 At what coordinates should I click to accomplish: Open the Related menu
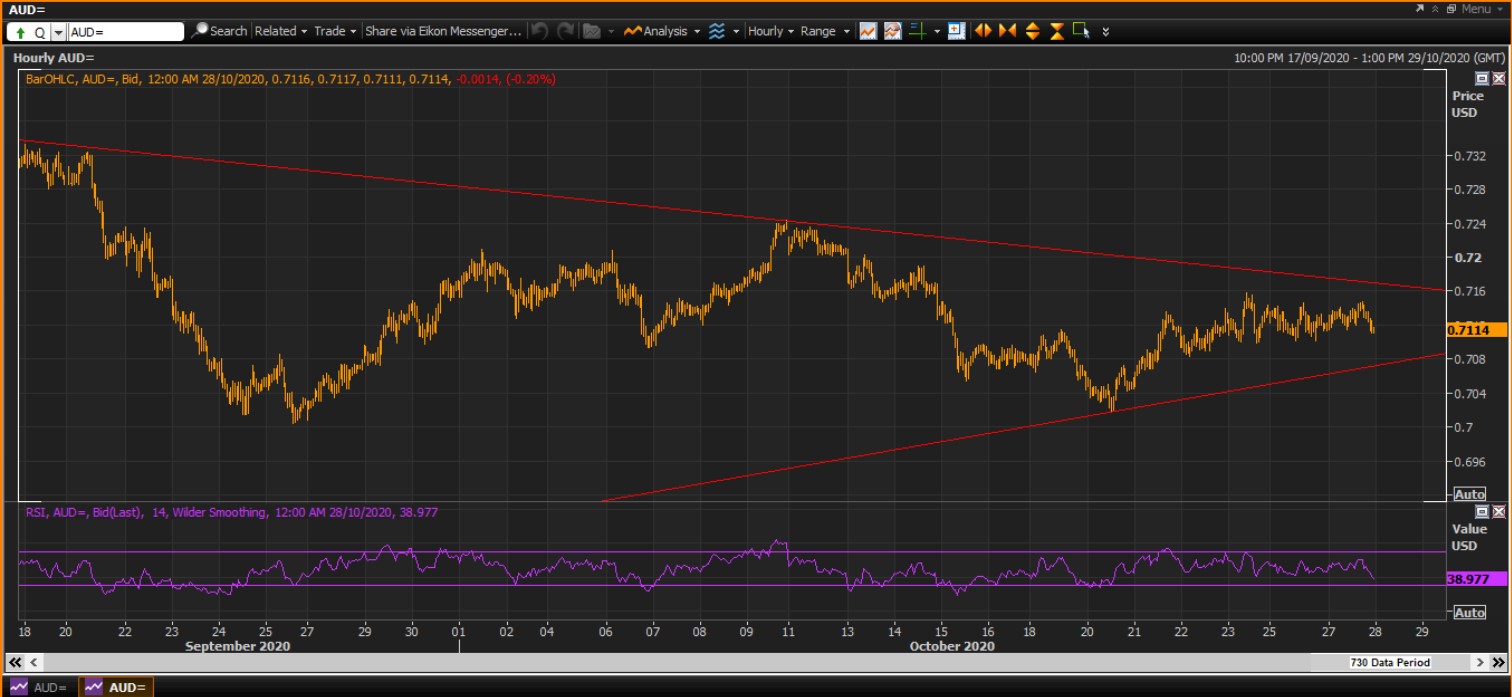click(280, 31)
